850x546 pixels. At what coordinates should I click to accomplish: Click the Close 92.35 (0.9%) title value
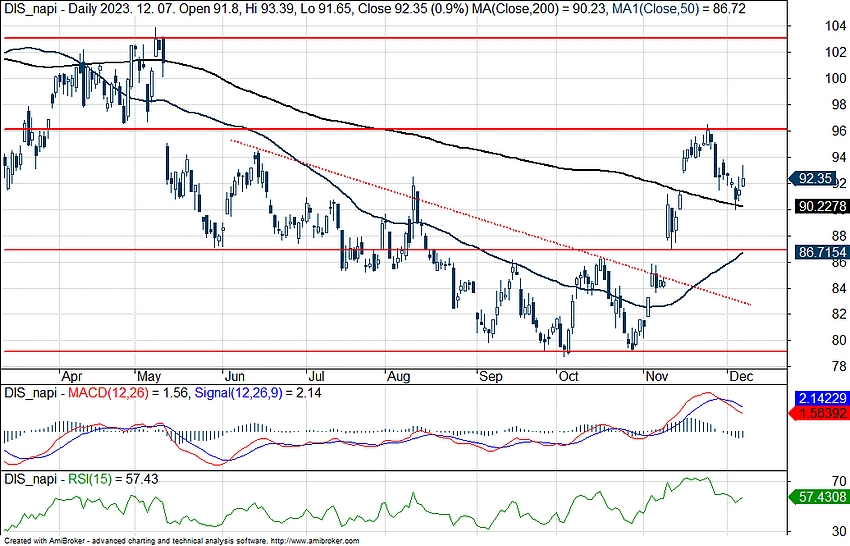point(413,9)
